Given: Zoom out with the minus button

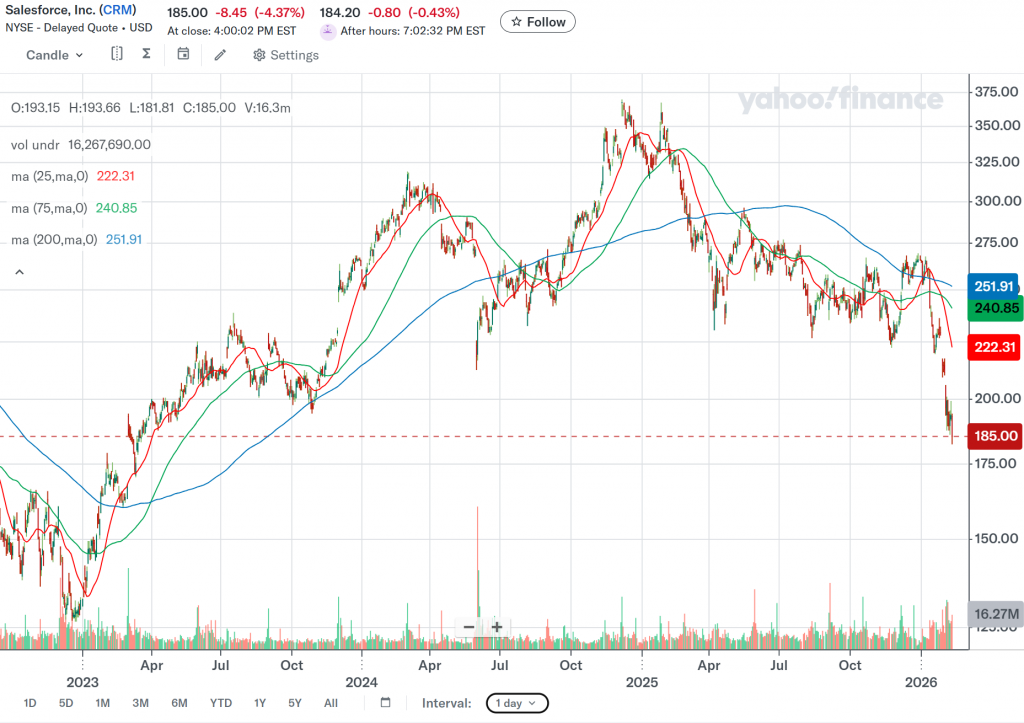Looking at the screenshot, I should (468, 627).
